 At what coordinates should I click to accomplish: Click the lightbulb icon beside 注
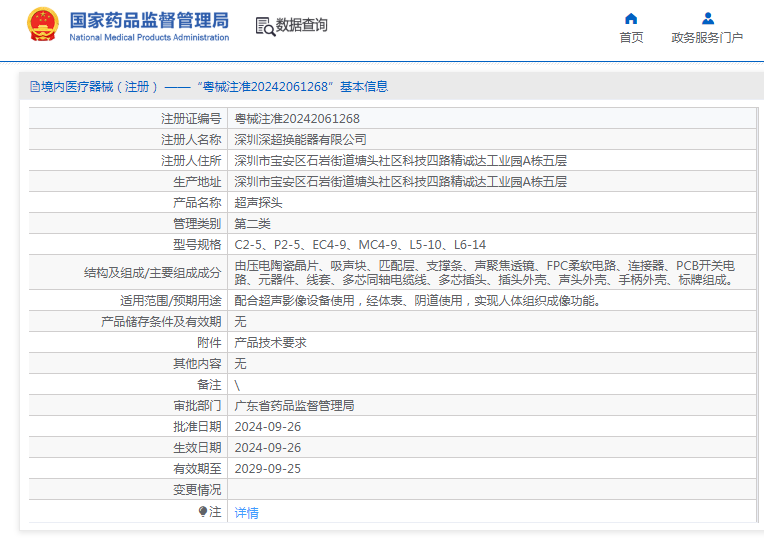(x=203, y=511)
